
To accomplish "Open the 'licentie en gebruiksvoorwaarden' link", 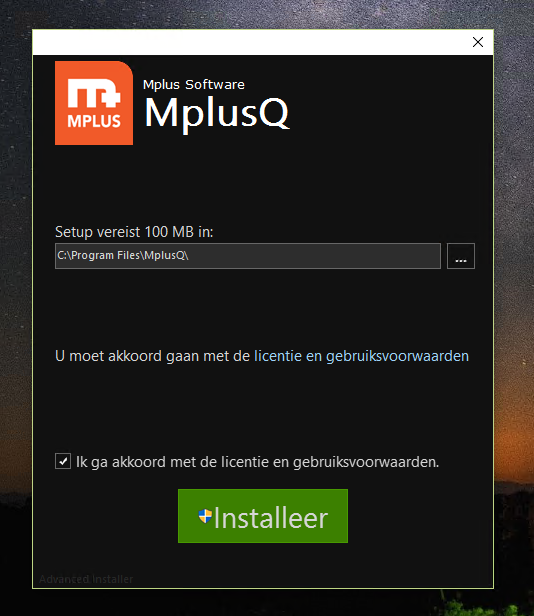I will click(361, 356).
